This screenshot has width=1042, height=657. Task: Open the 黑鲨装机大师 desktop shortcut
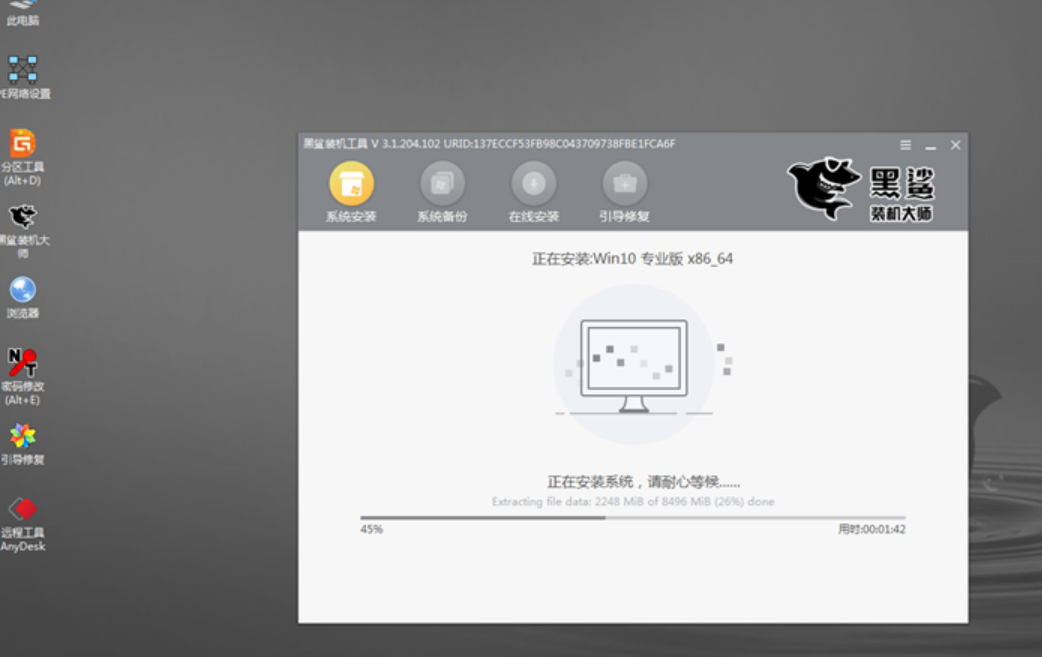(24, 231)
